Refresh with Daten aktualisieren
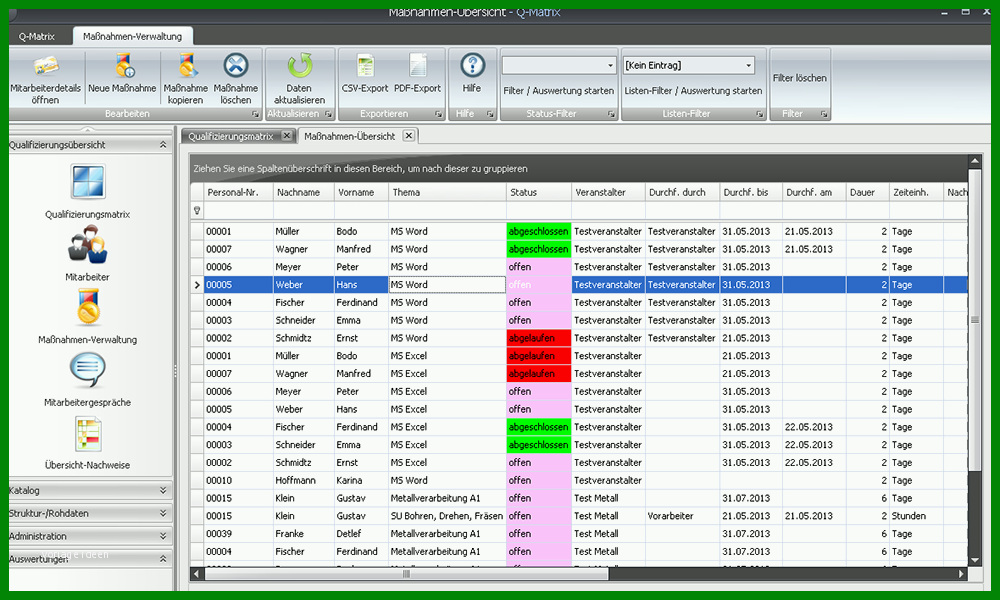This screenshot has height=600, width=1000. pyautogui.click(x=299, y=79)
